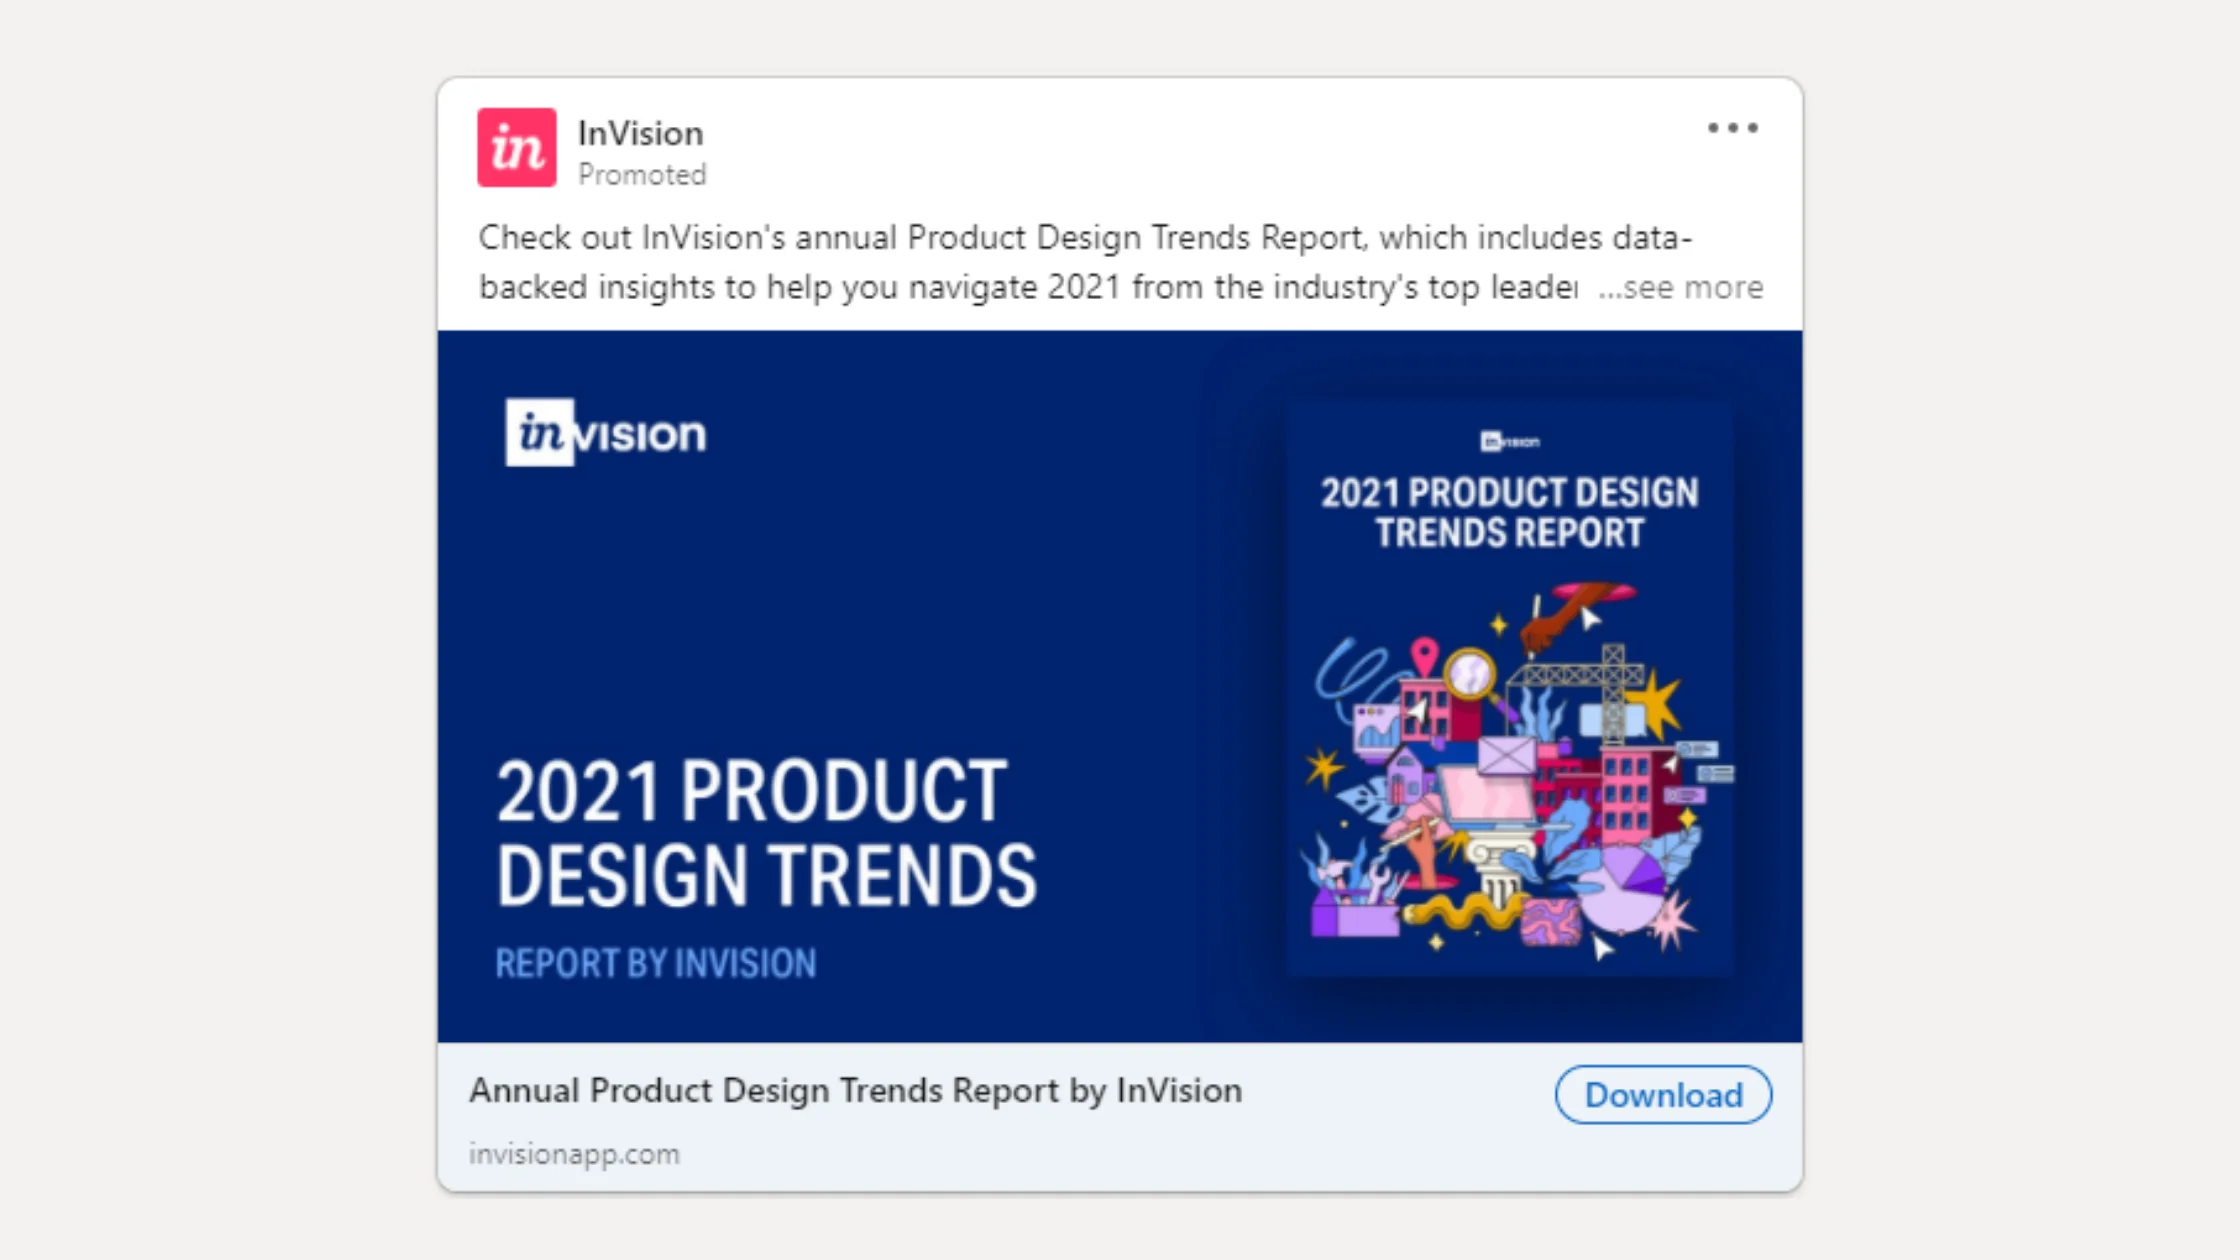Screen dimensions: 2240x1260
Task: Click the InVision company name
Action: click(641, 131)
